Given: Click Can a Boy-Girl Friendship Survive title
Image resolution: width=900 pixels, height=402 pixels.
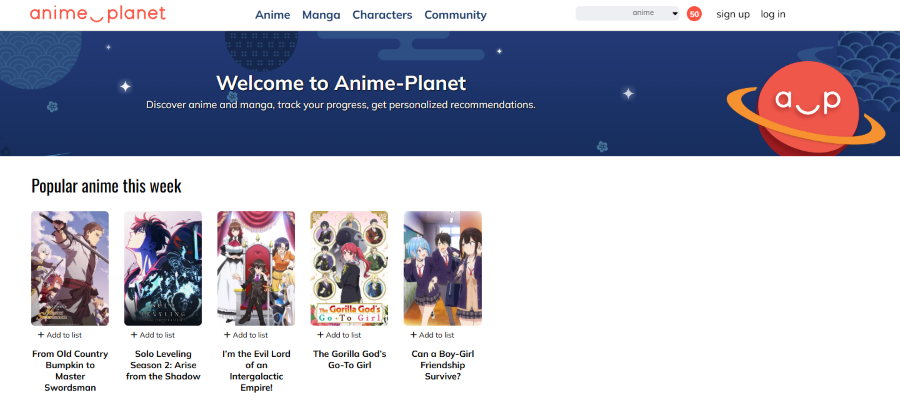Looking at the screenshot, I should click(443, 365).
